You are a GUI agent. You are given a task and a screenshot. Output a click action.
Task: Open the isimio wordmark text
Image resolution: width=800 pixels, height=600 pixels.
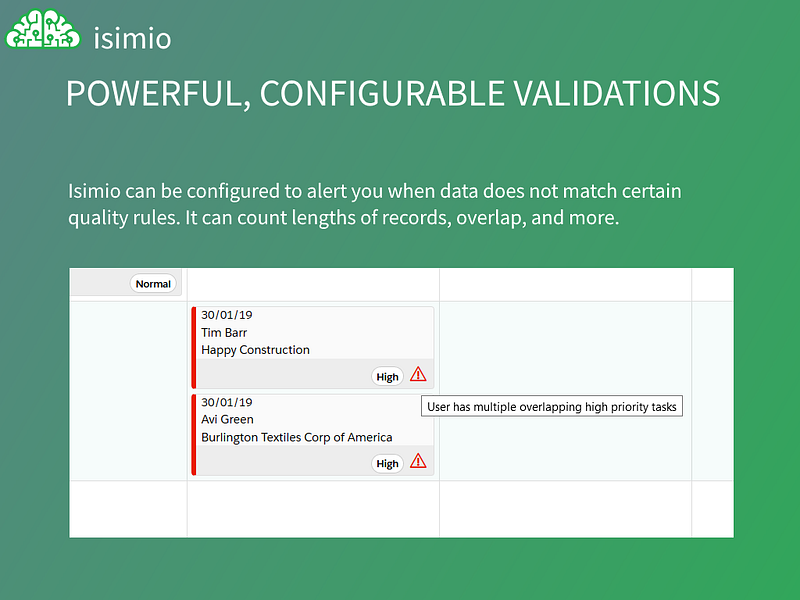(132, 38)
